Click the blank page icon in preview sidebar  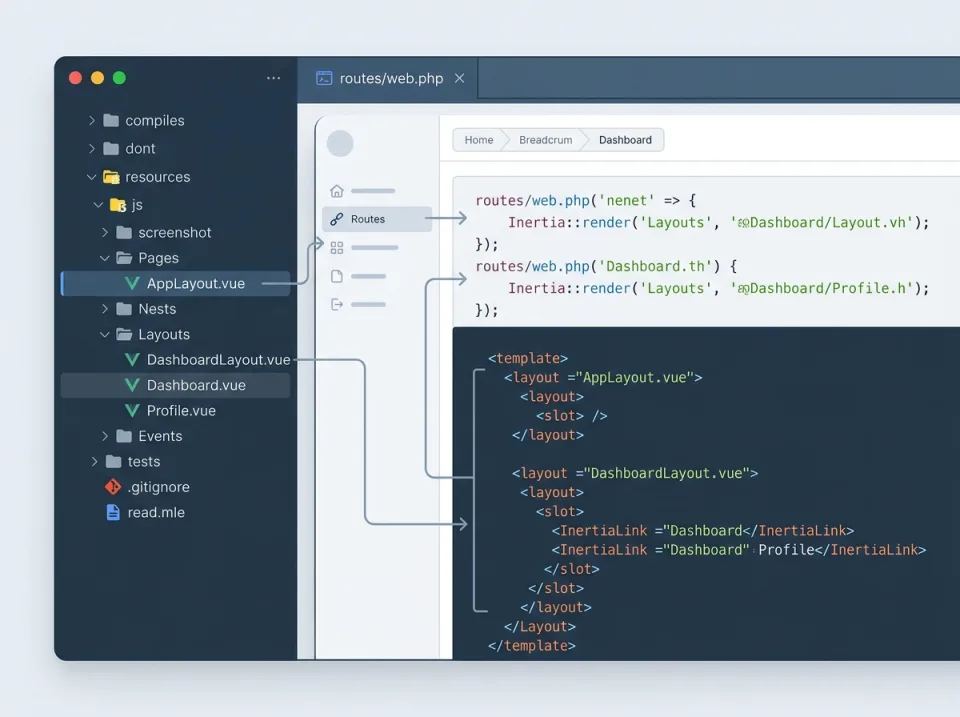337,275
